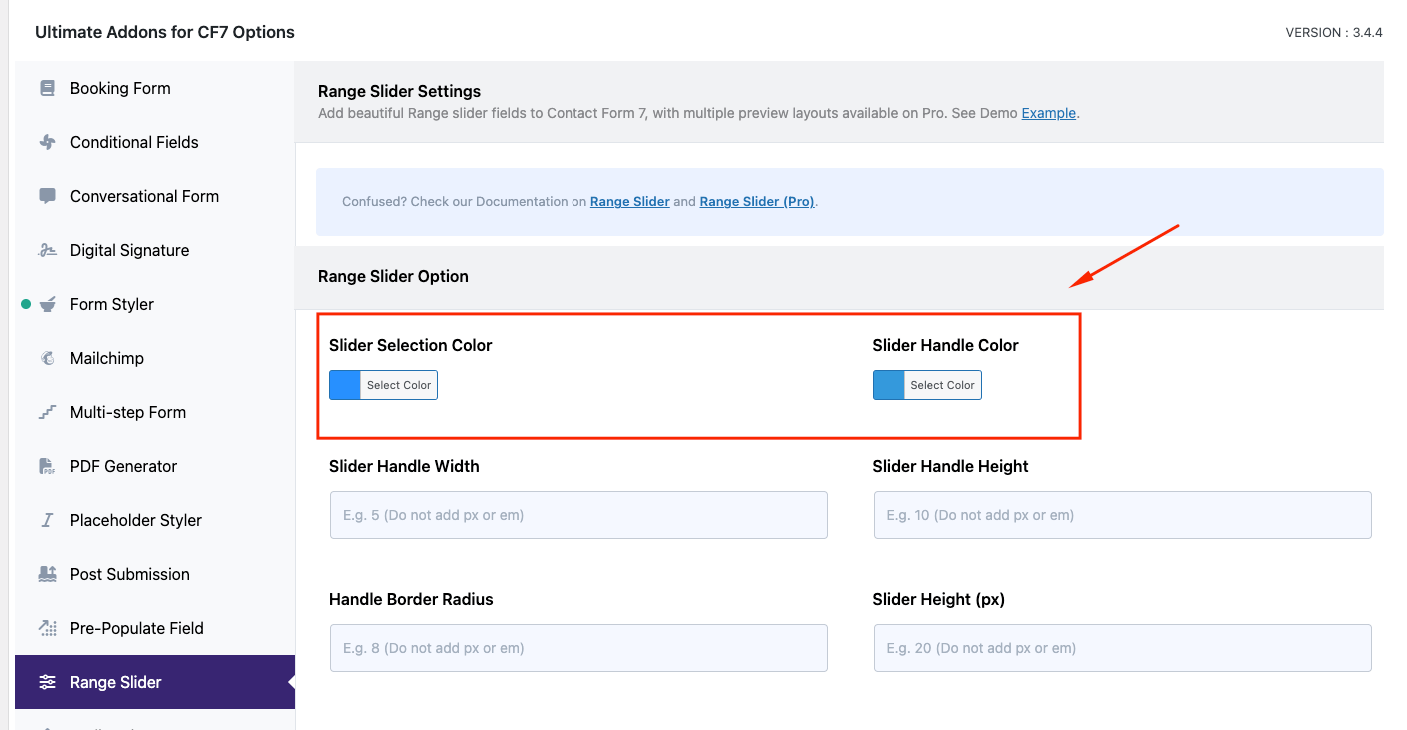
Task: Click the Pre-Populate Field icon
Action: pyautogui.click(x=47, y=628)
